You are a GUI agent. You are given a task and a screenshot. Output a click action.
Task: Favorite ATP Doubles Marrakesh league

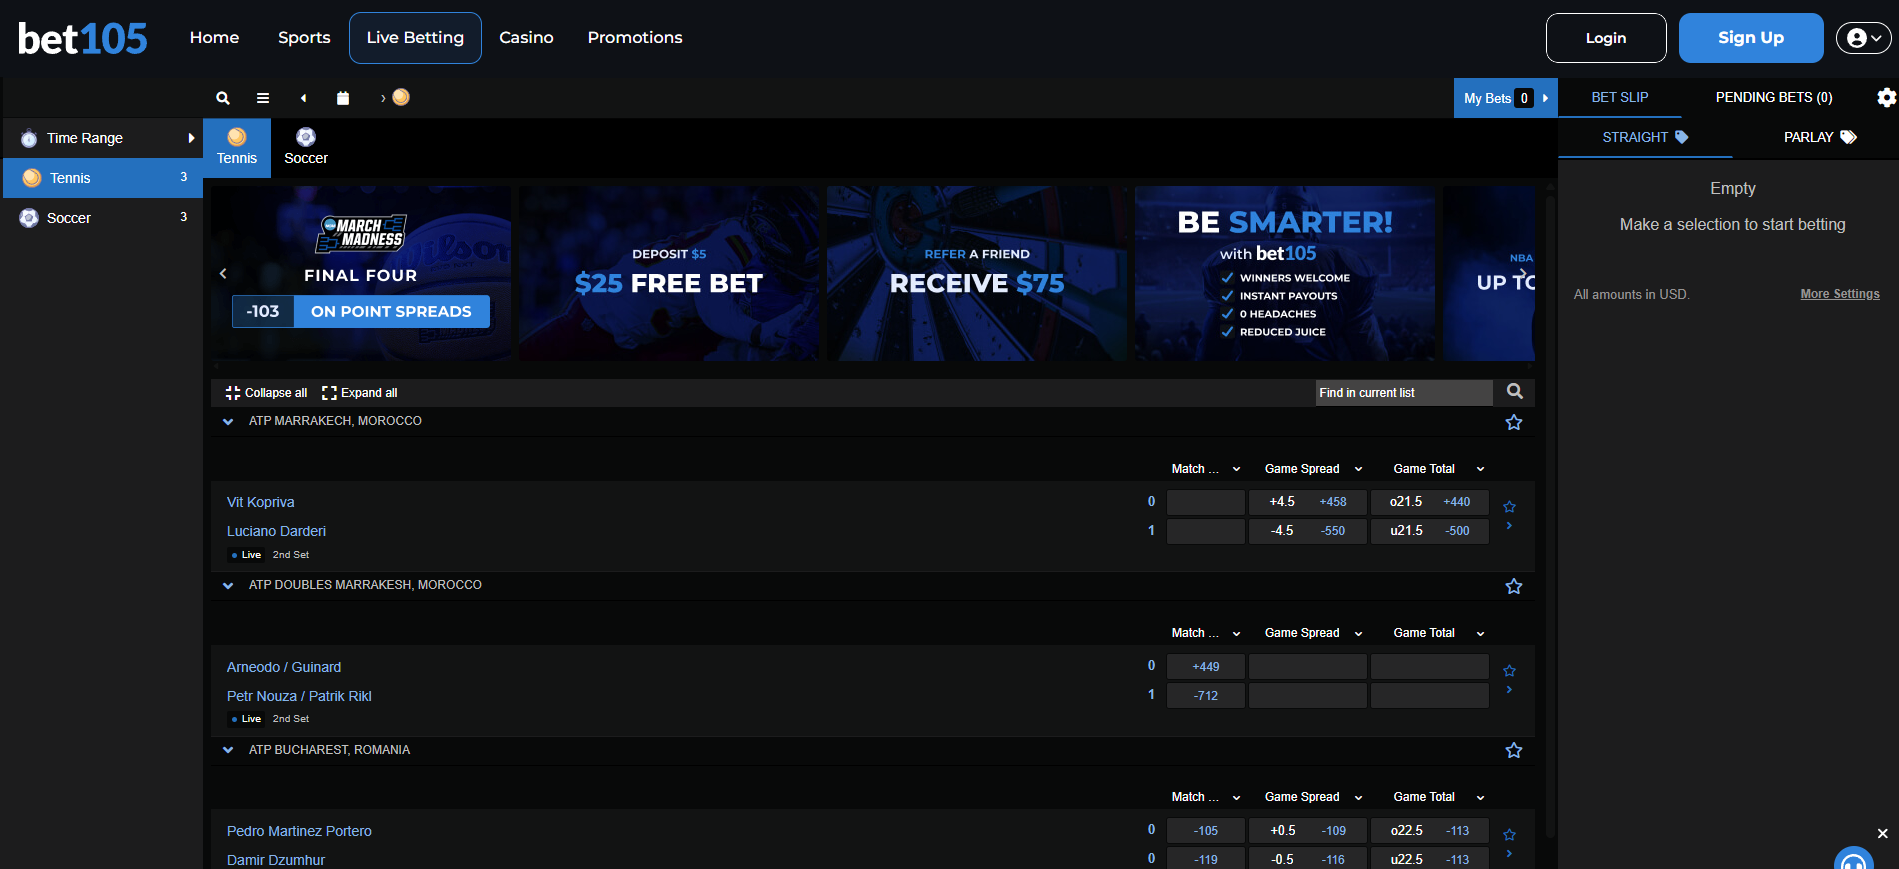tap(1514, 586)
